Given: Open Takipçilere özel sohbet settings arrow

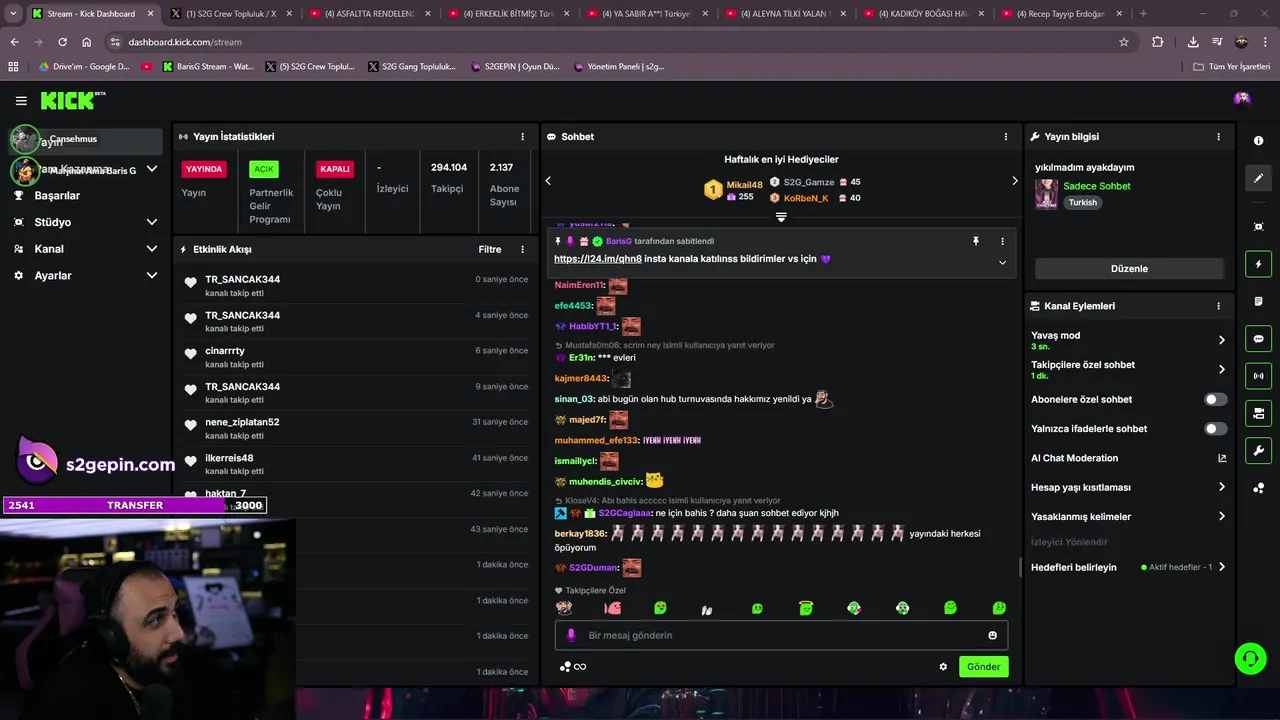Looking at the screenshot, I should click(1221, 369).
